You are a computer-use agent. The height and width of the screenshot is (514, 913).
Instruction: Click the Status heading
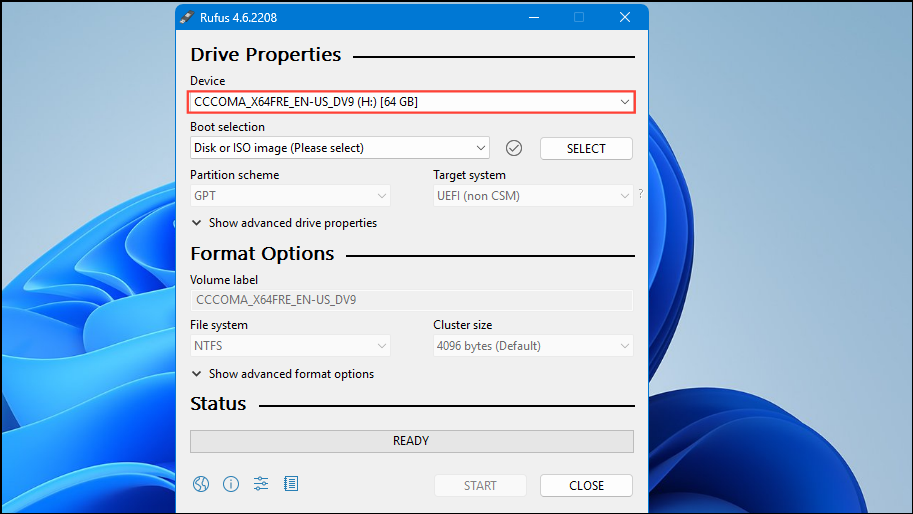(x=218, y=404)
